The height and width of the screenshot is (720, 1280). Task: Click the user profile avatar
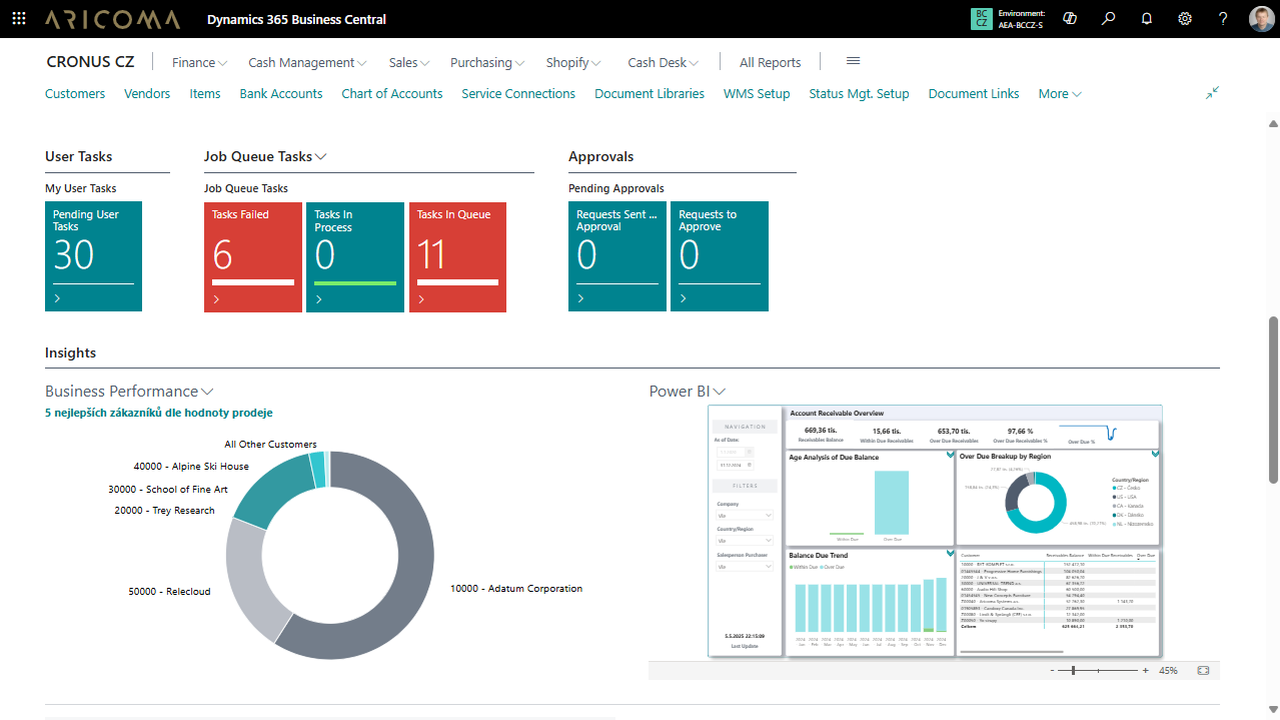[x=1261, y=18]
